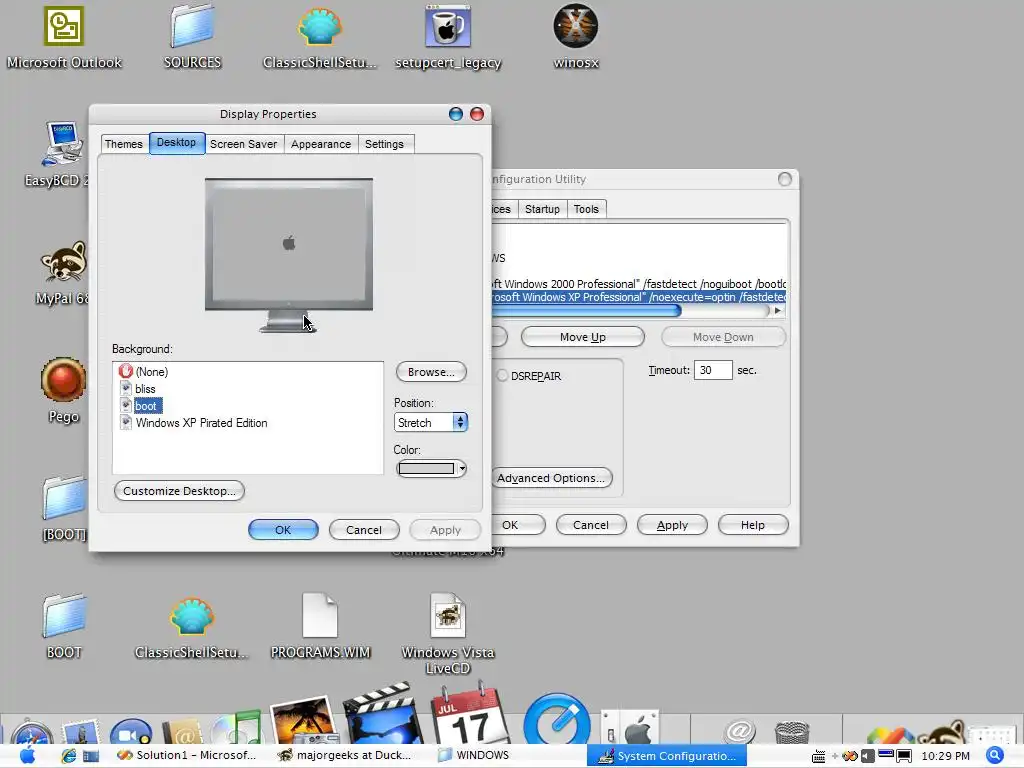Screen dimensions: 1024x768
Task: Select the Desktop tab
Action: [x=176, y=142]
